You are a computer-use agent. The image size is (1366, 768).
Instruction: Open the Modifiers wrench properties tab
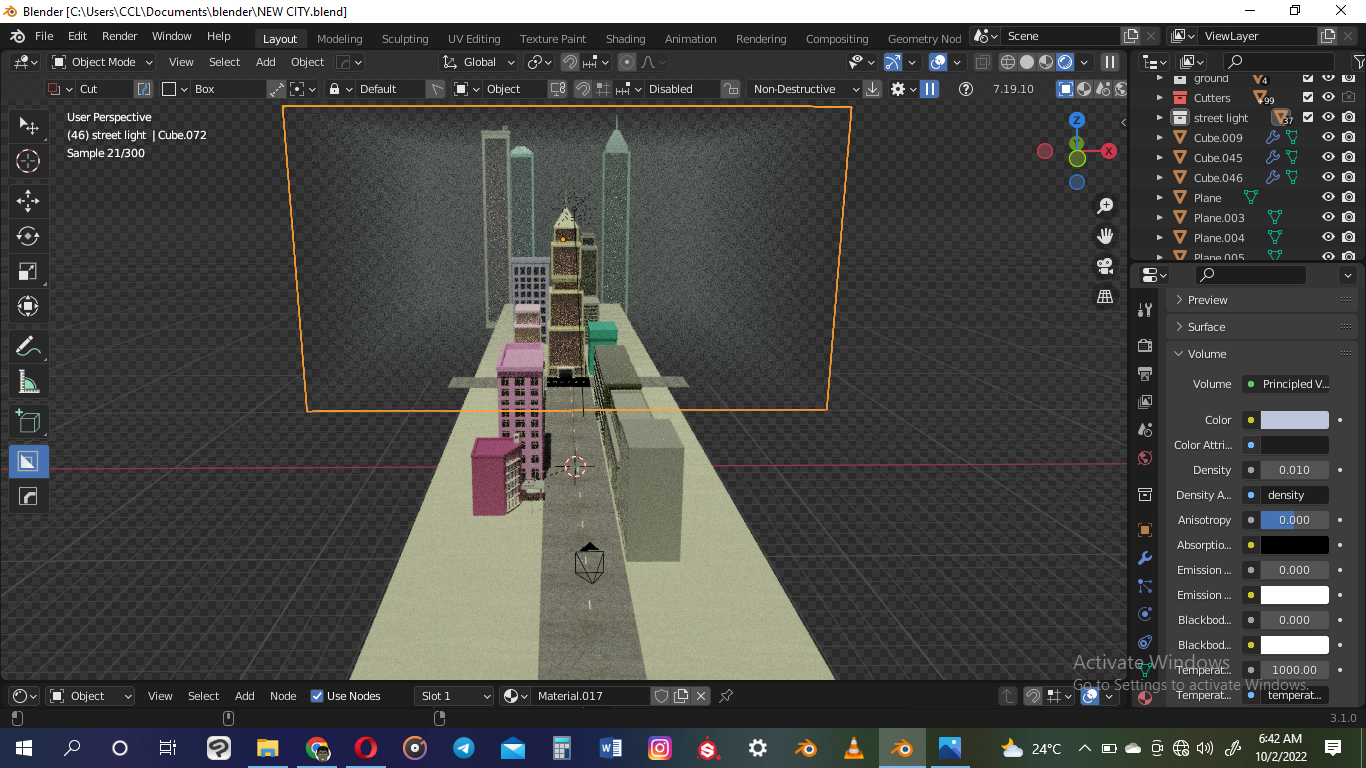[x=1145, y=558]
